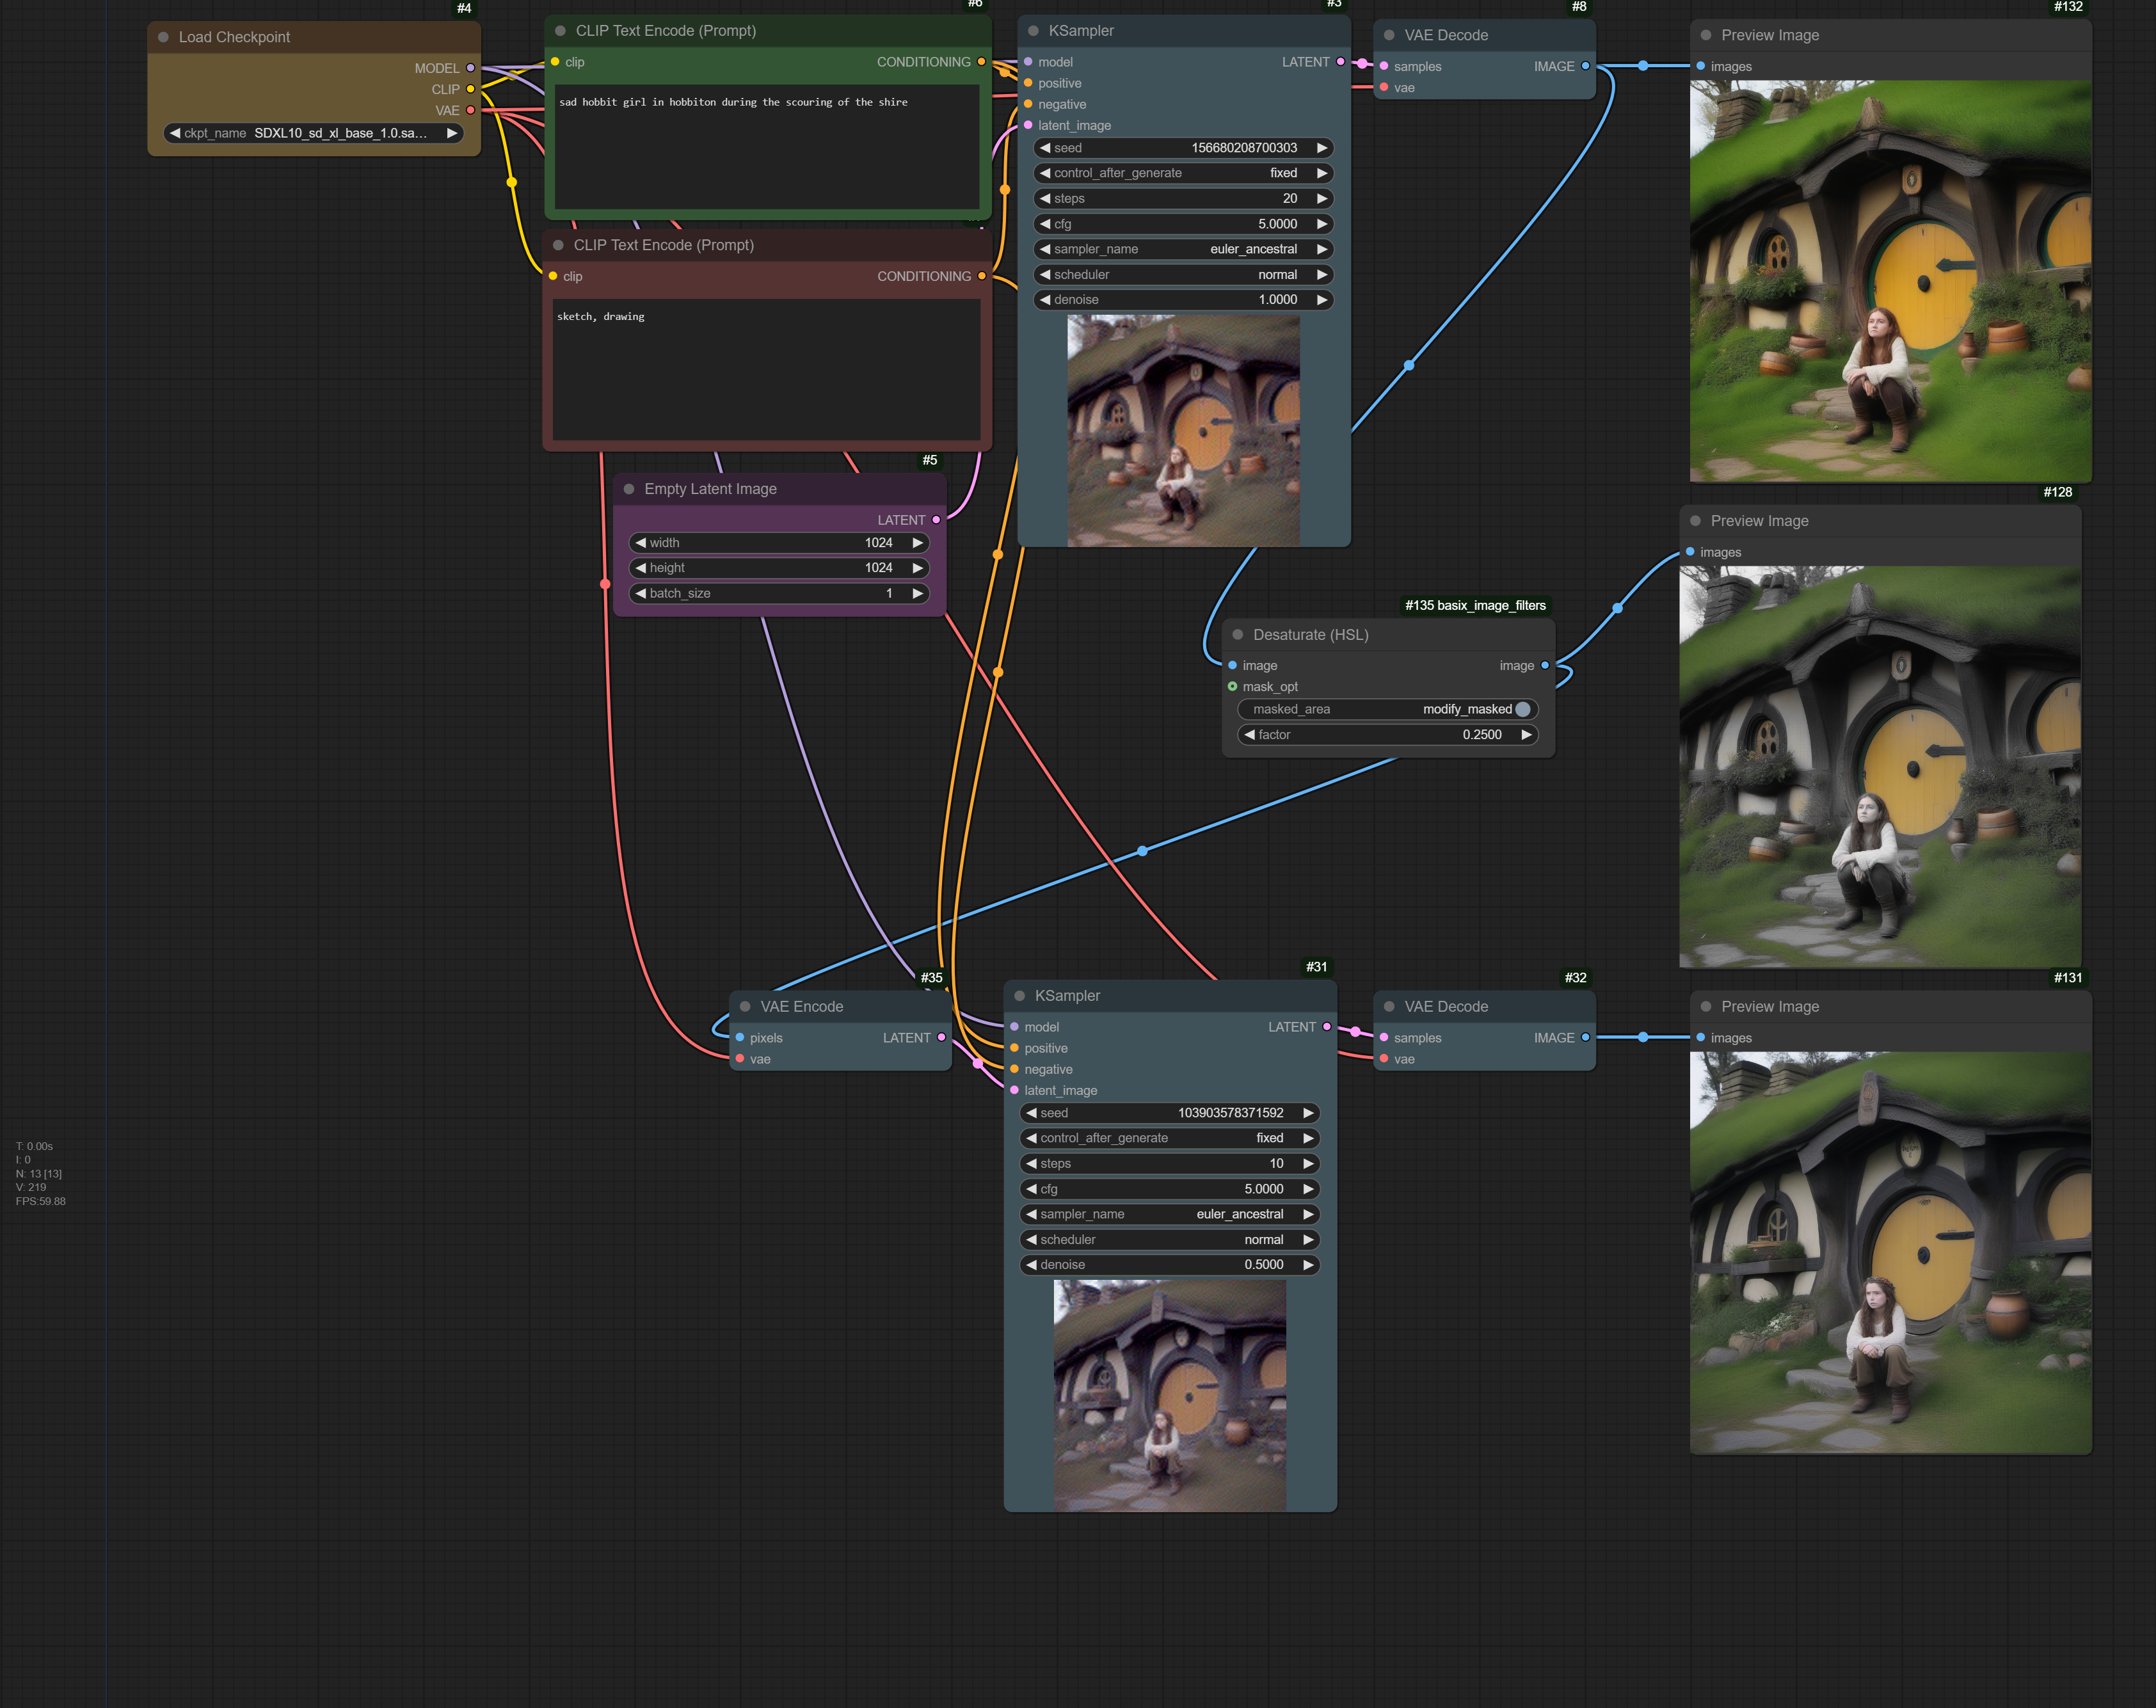2156x1708 pixels.
Task: Select the output image in Preview Image #131
Action: [x=1890, y=1252]
